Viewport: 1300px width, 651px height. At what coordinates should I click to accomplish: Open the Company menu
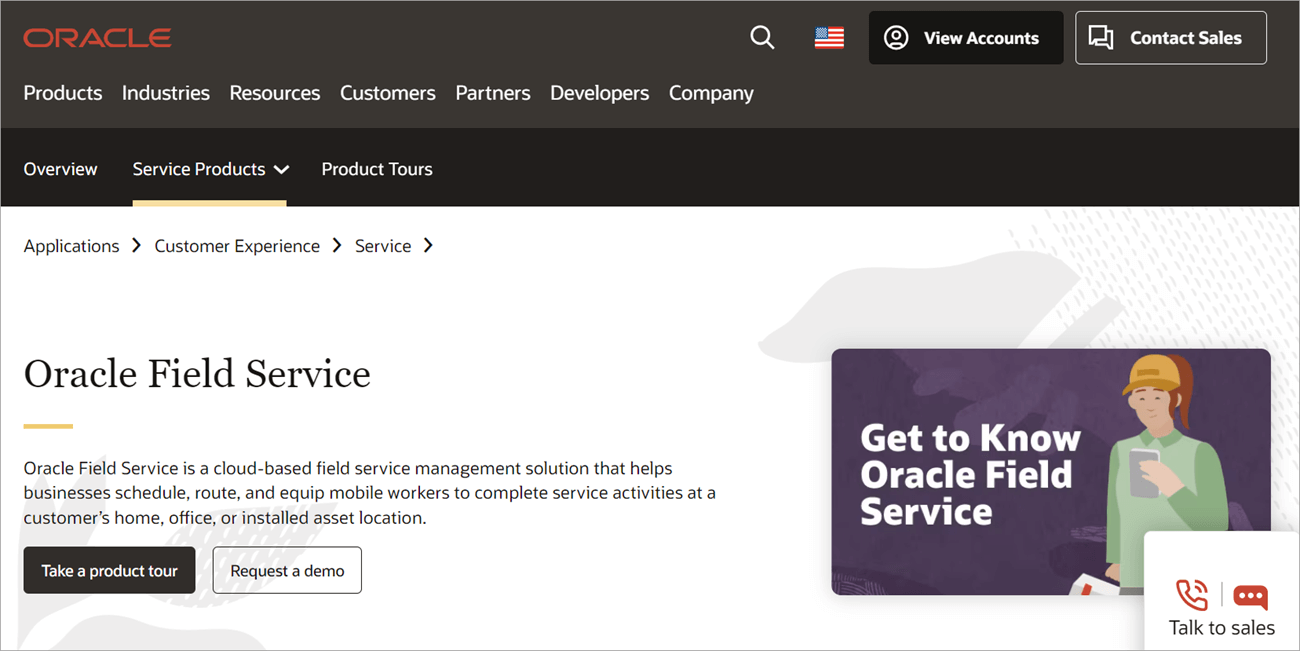pyautogui.click(x=711, y=93)
